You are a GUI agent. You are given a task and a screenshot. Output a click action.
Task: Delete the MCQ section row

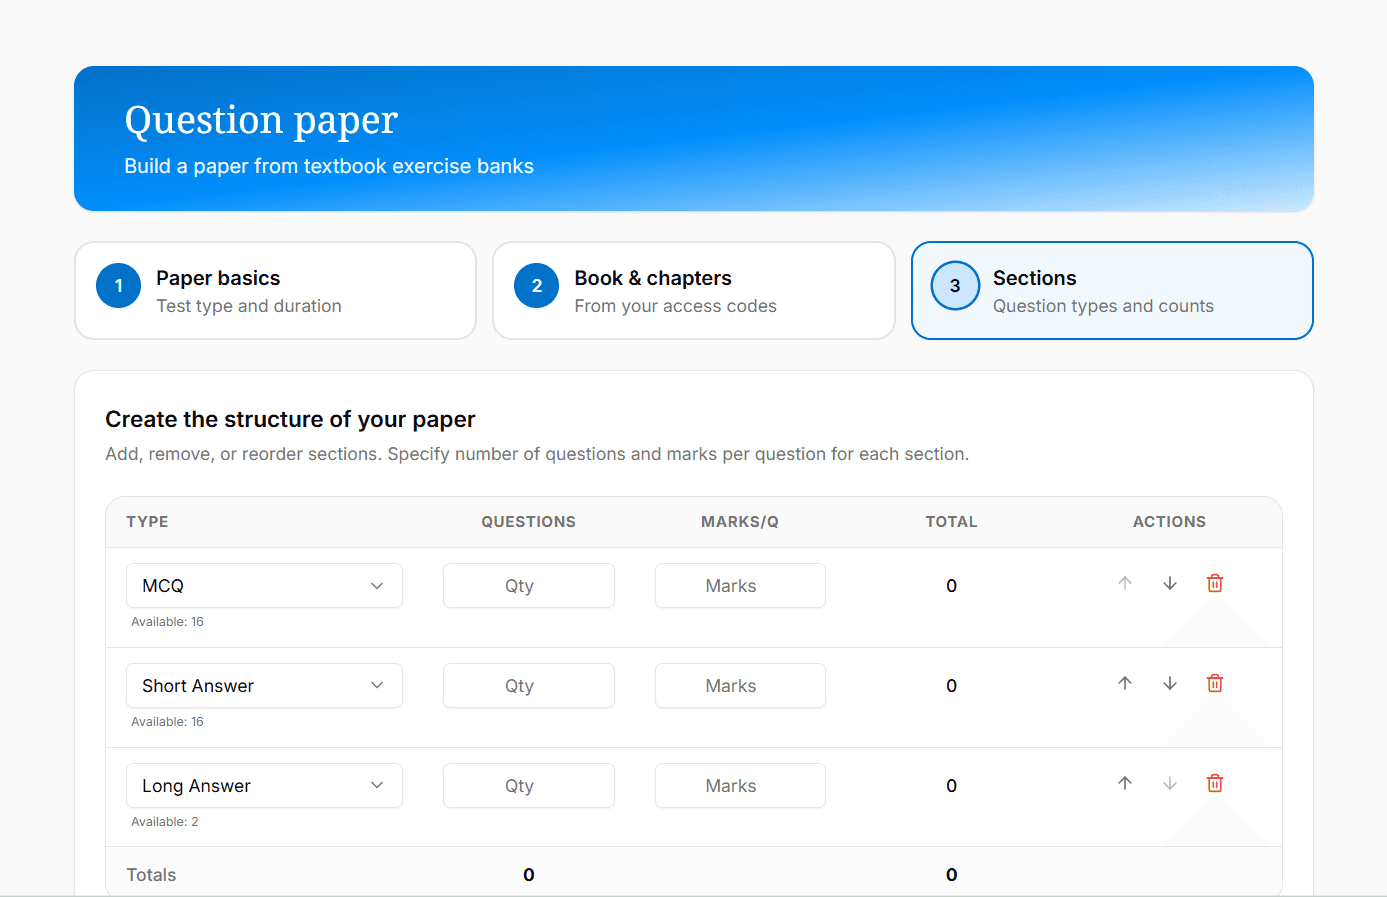click(1215, 583)
